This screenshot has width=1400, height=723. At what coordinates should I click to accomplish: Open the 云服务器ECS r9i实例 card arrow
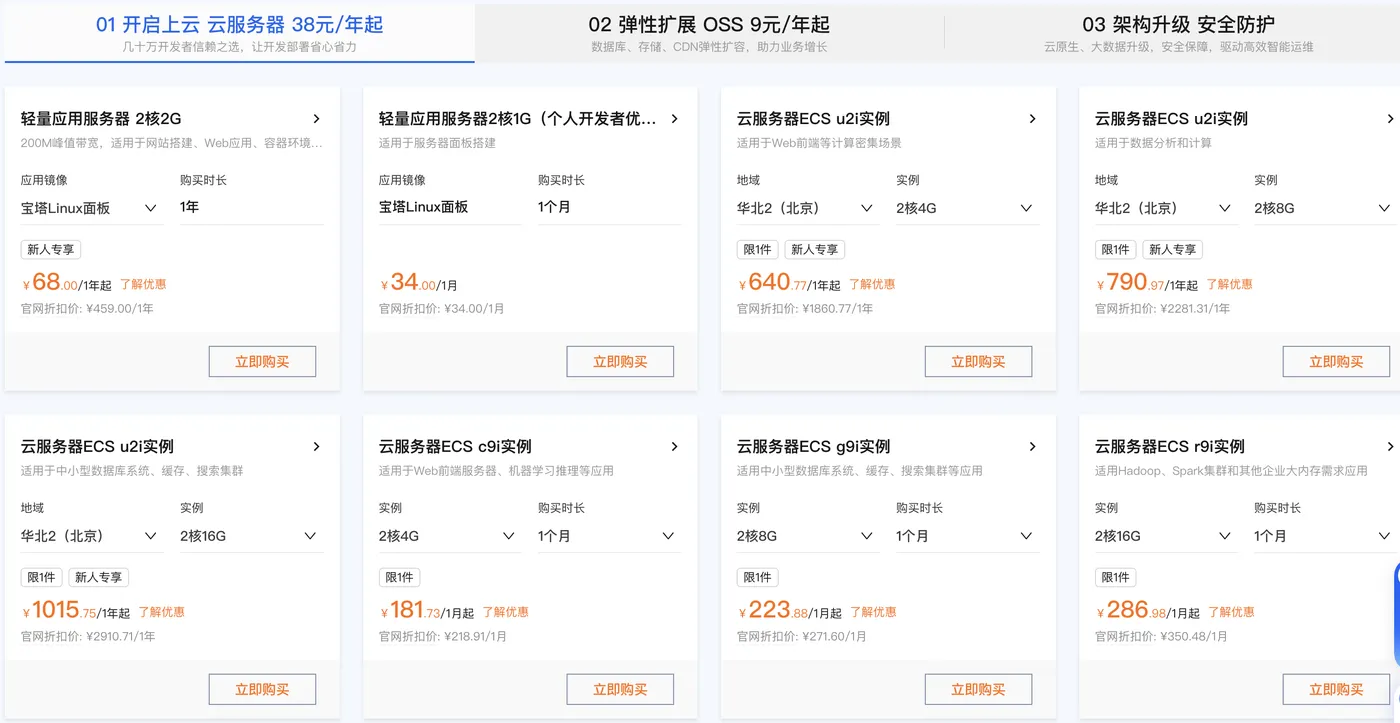tap(1390, 446)
